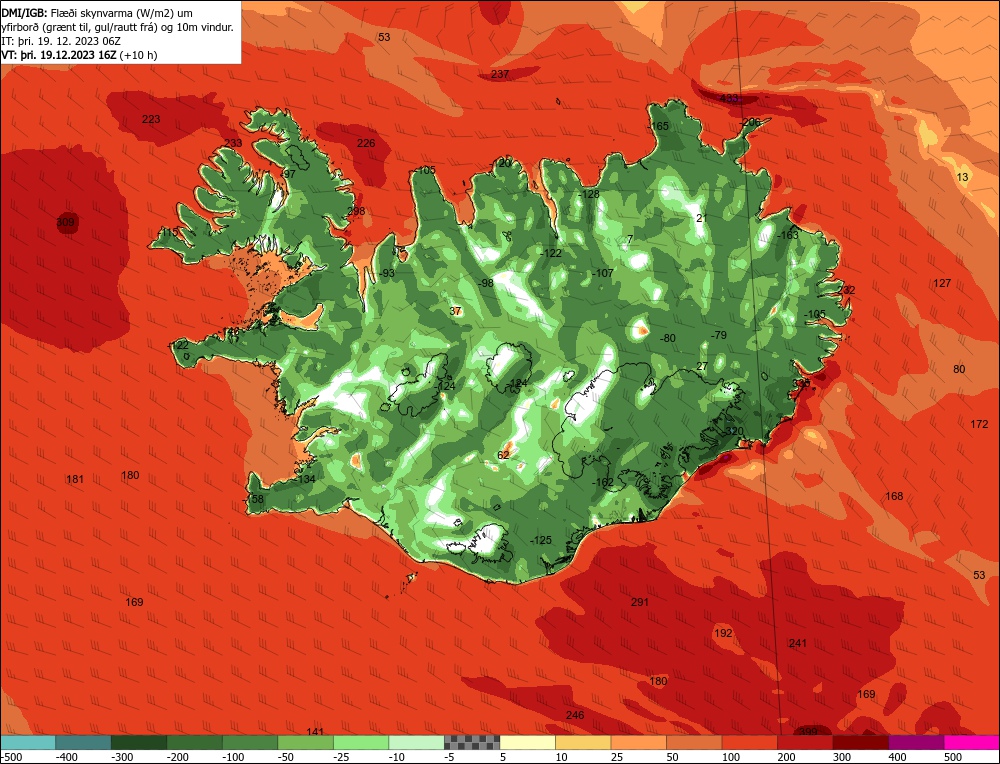This screenshot has width=1000, height=764.
Task: Click the red-orange 100 to 200 swatch
Action: (749, 742)
